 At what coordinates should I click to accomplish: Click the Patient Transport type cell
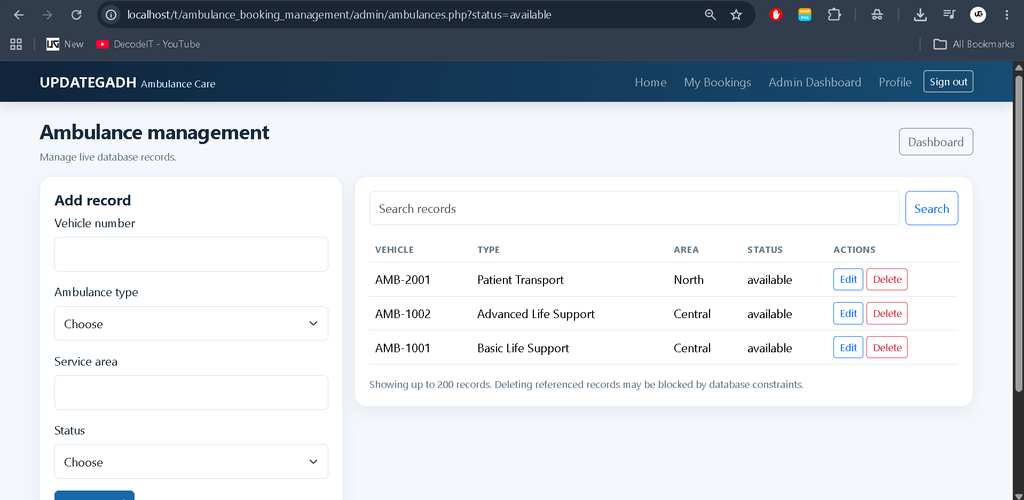pos(520,280)
